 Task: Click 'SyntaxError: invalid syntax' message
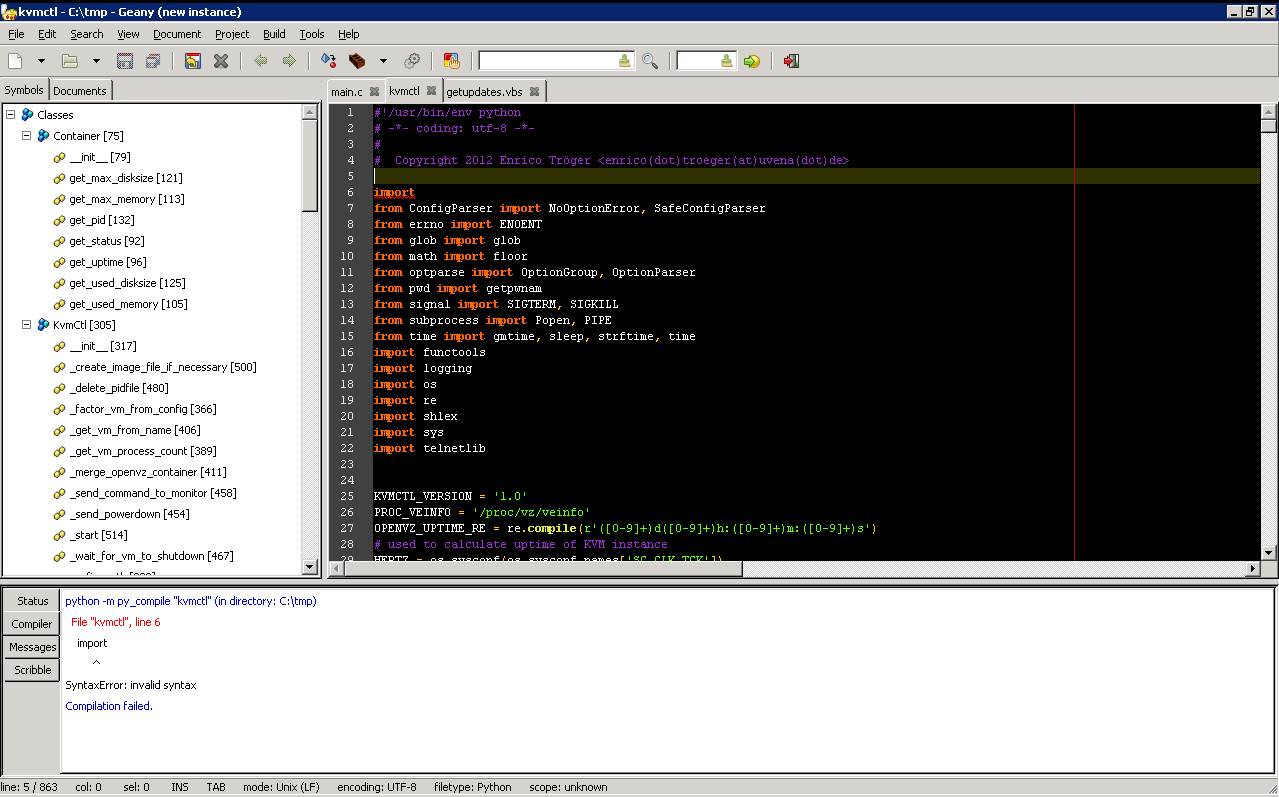pyautogui.click(x=131, y=685)
